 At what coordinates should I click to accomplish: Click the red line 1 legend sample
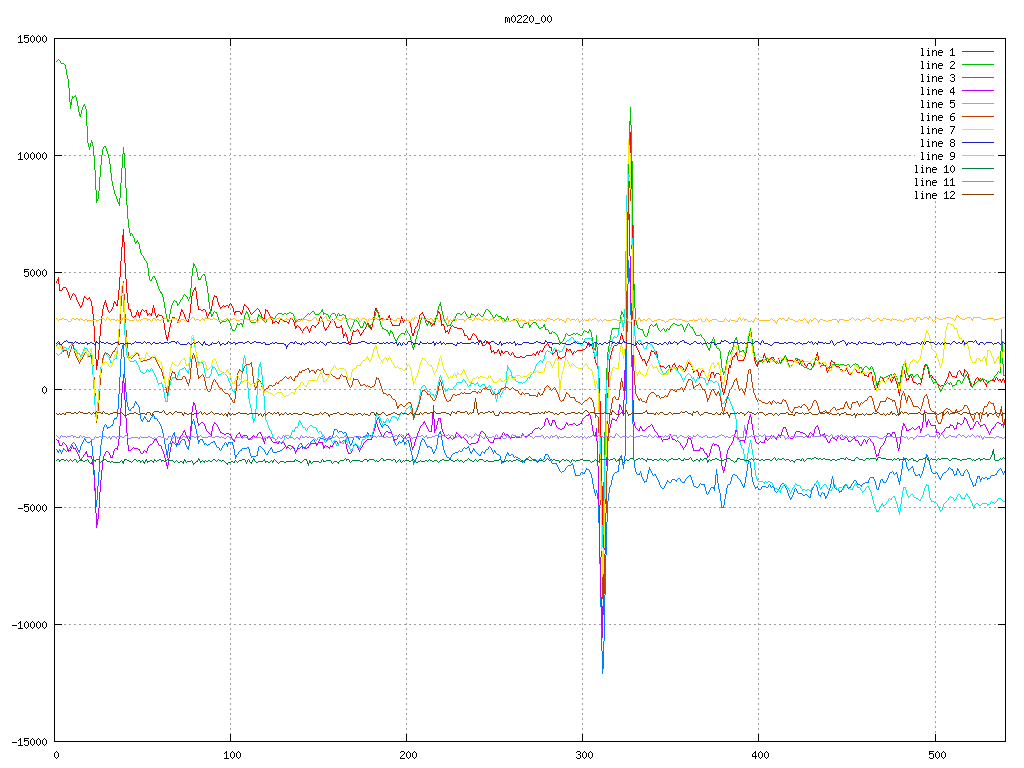click(978, 52)
